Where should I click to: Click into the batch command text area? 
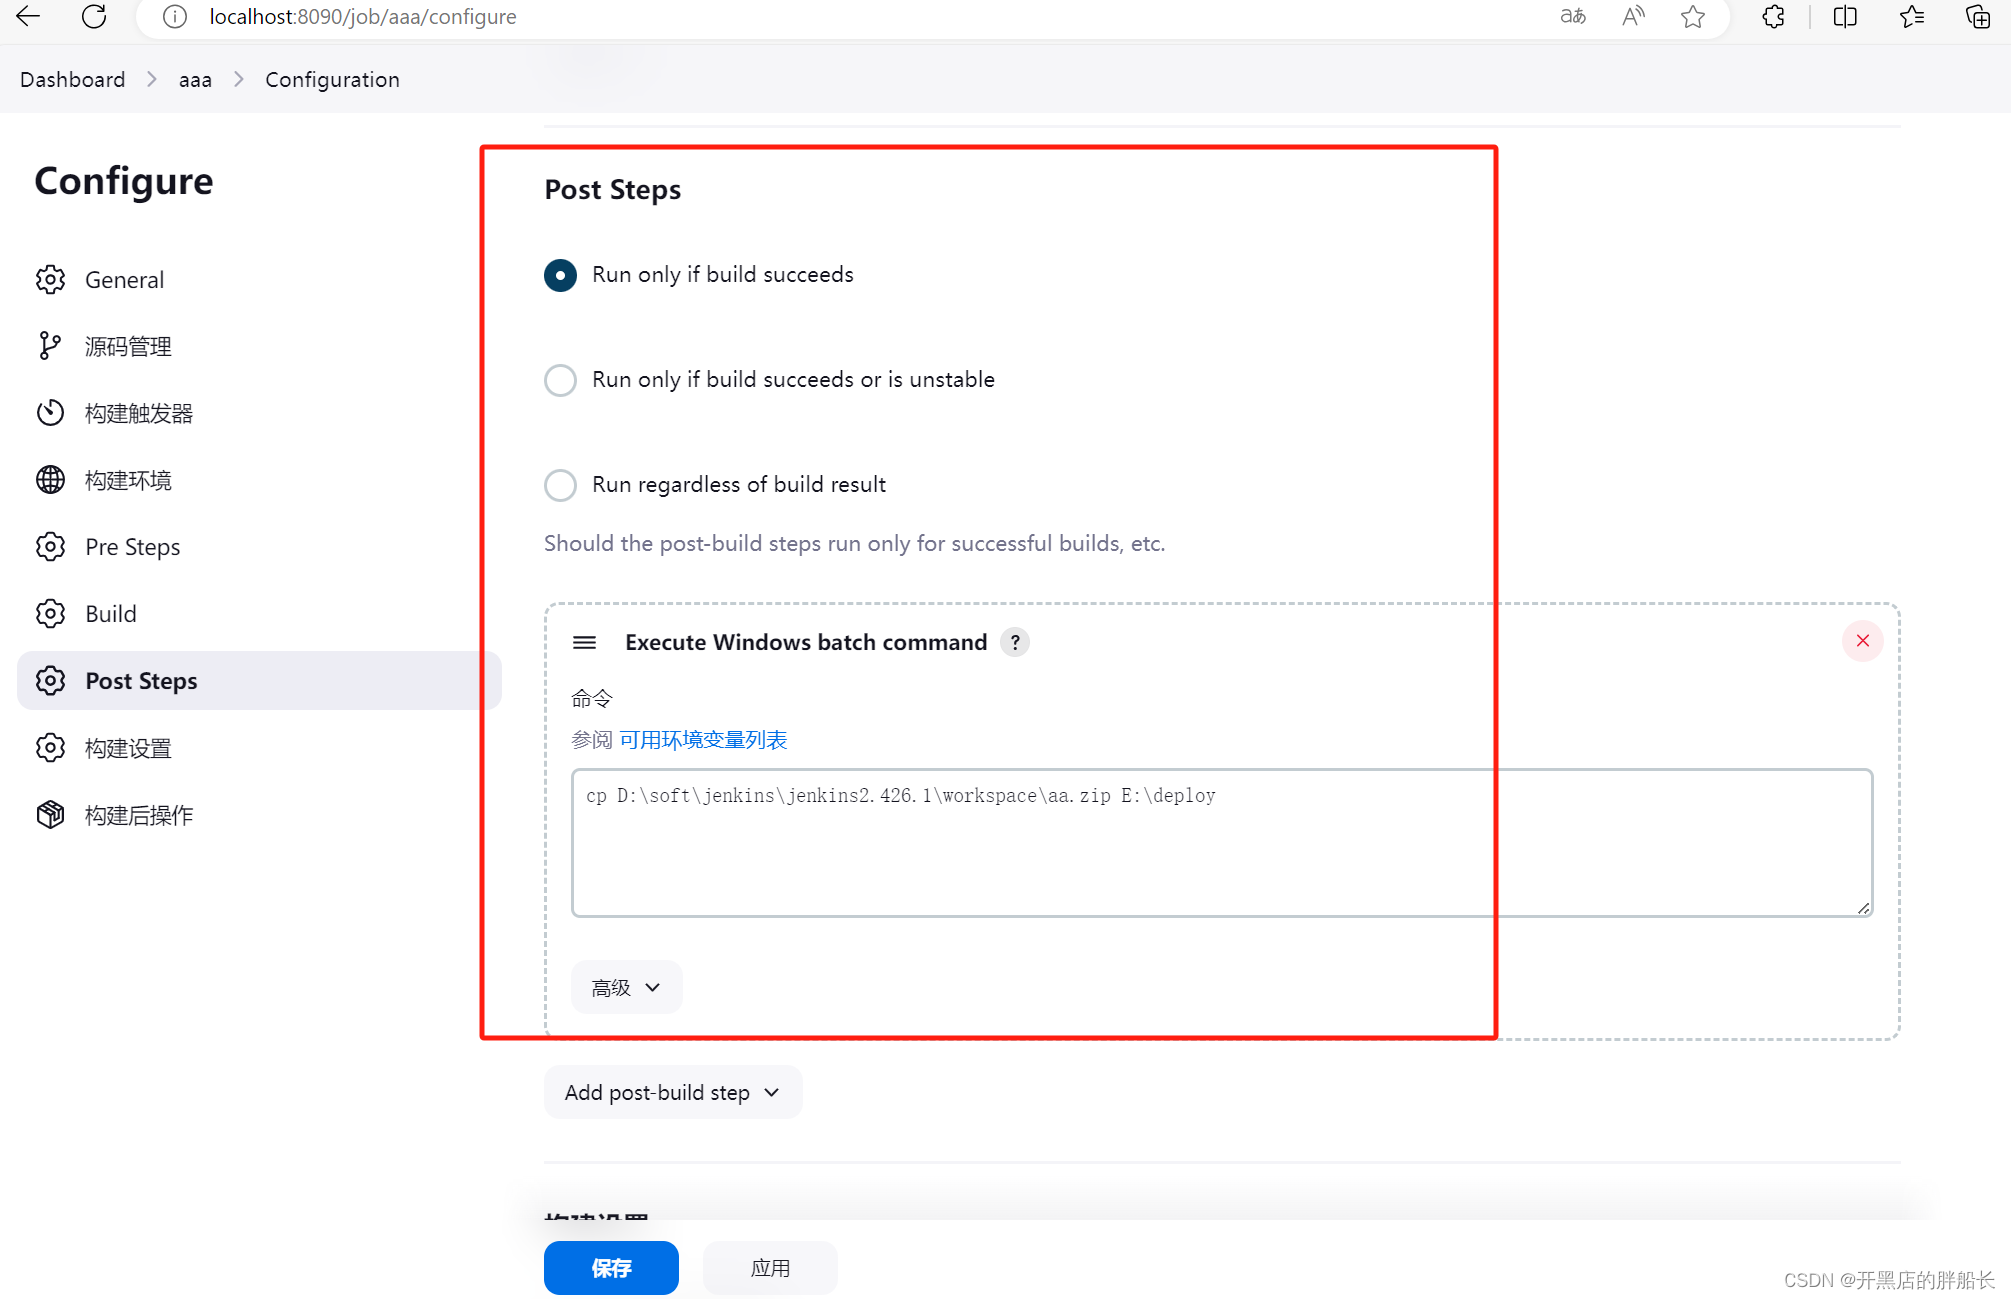[x=1222, y=843]
